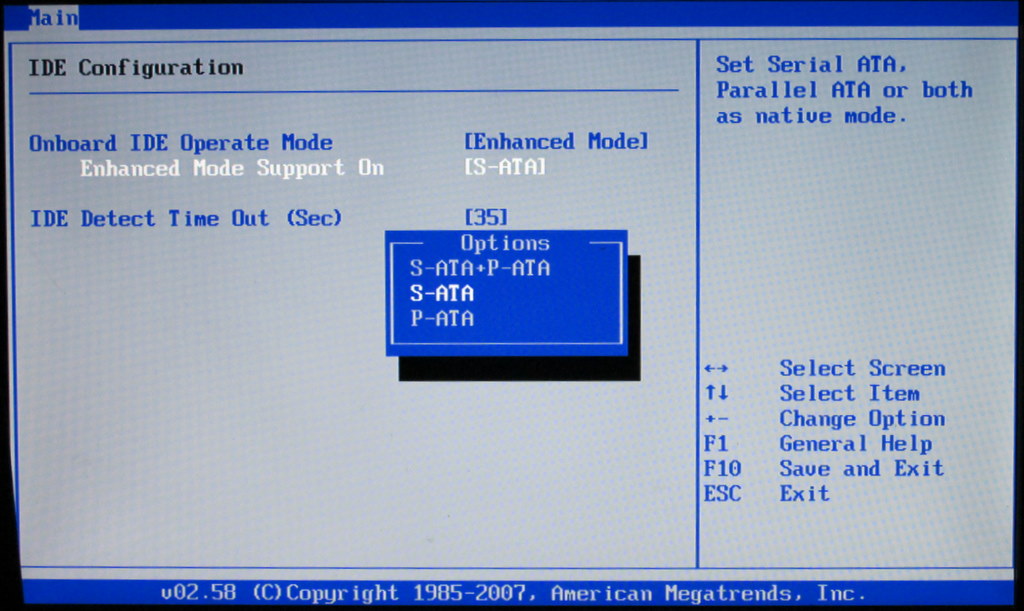
Task: Click the F1 key indicator
Action: click(x=716, y=444)
